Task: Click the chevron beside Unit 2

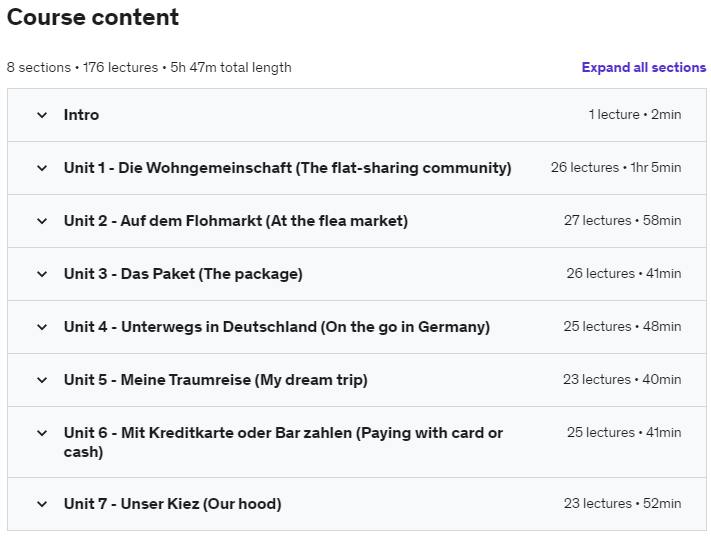Action: coord(42,221)
